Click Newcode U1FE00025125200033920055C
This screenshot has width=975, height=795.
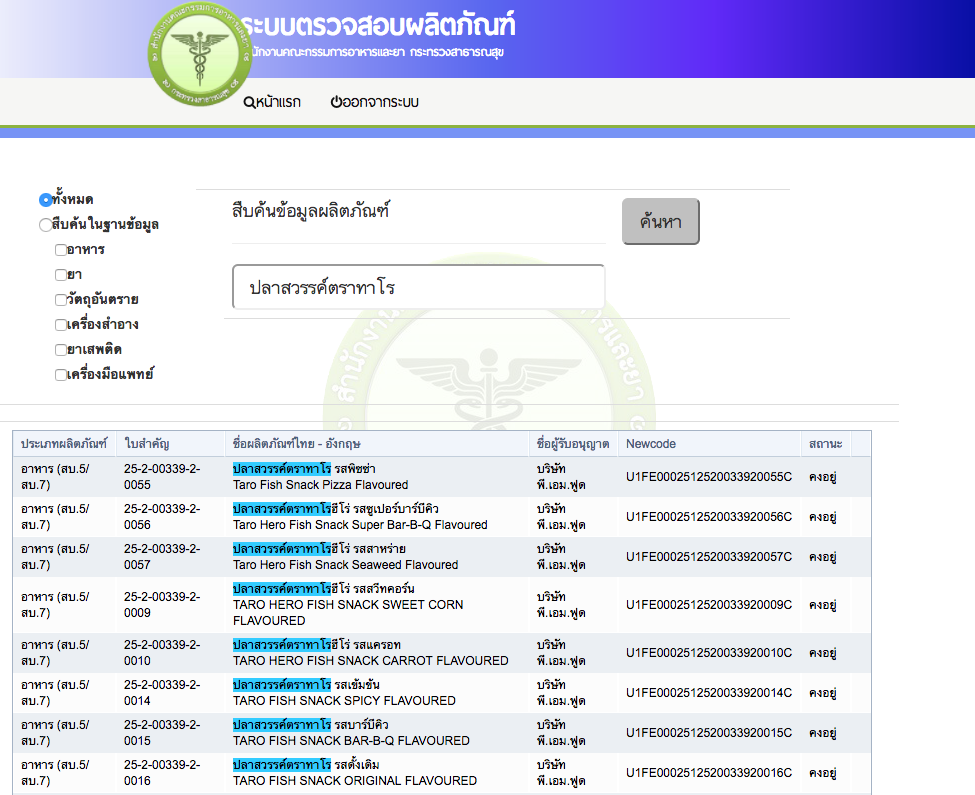click(709, 477)
